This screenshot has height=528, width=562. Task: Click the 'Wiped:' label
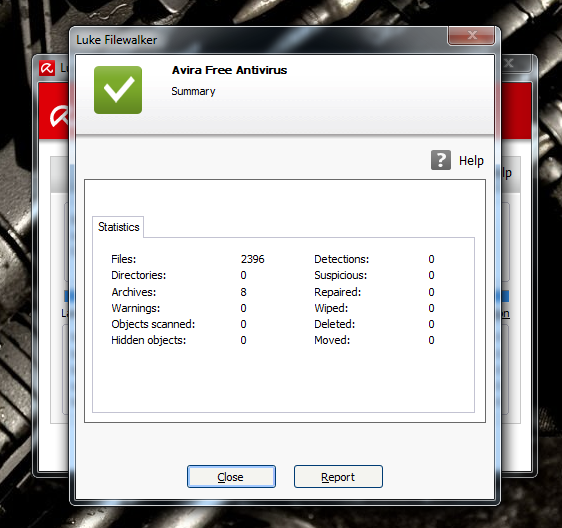coord(331,308)
